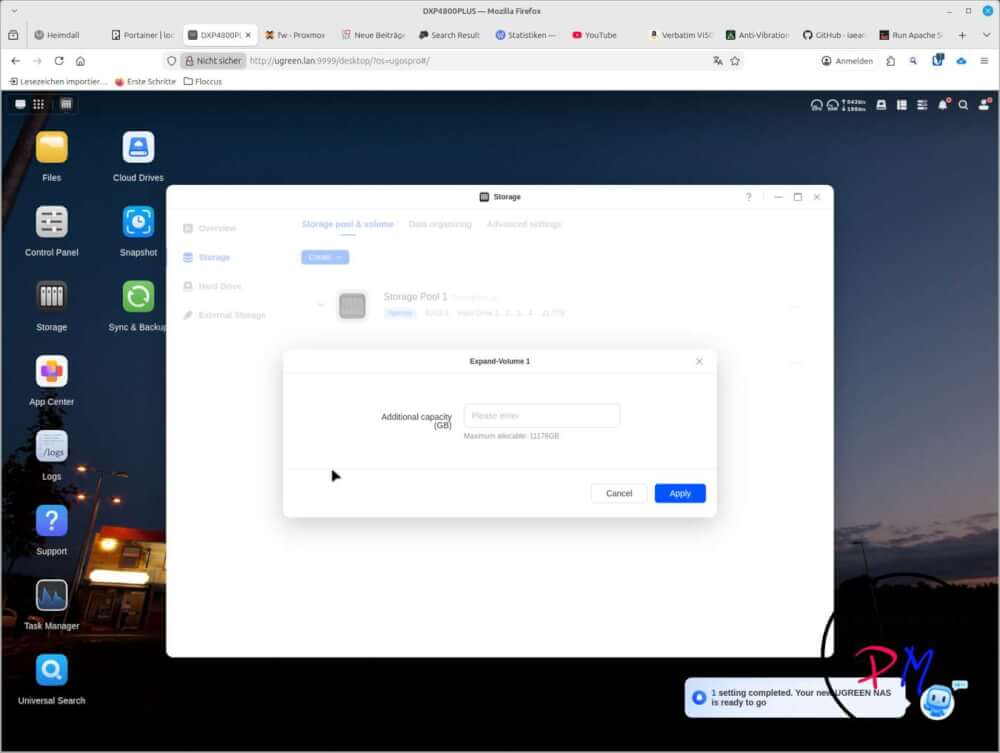Open the Task Manager app
Viewport: 1000px width, 753px height.
click(51, 596)
